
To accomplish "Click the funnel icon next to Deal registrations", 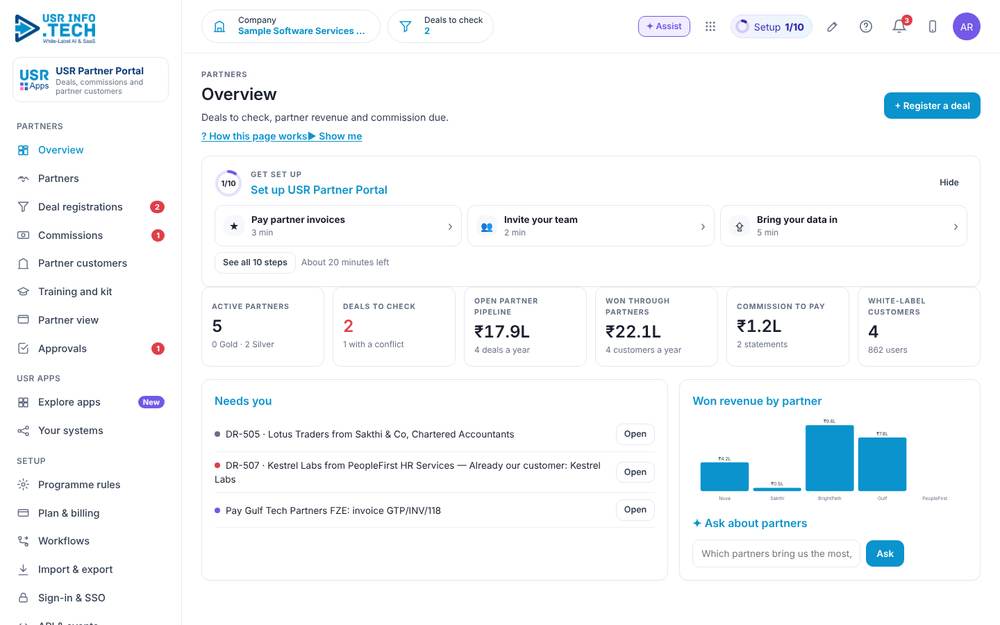I will pyautogui.click(x=23, y=207).
